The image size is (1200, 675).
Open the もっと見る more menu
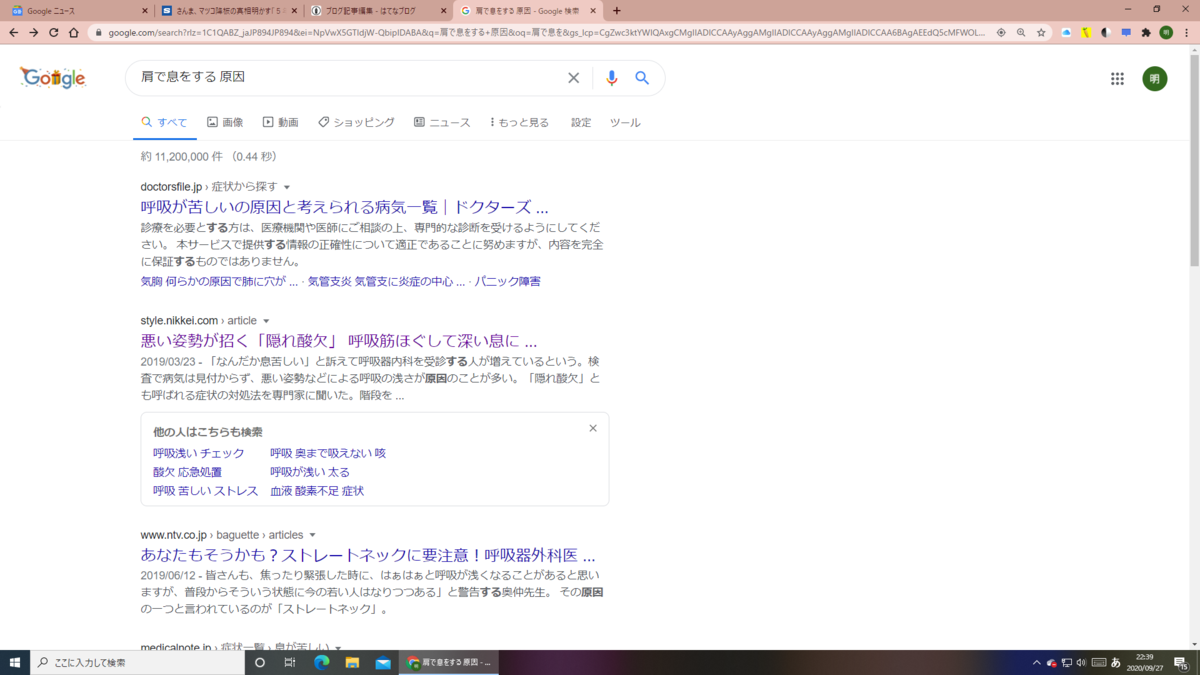(x=519, y=122)
